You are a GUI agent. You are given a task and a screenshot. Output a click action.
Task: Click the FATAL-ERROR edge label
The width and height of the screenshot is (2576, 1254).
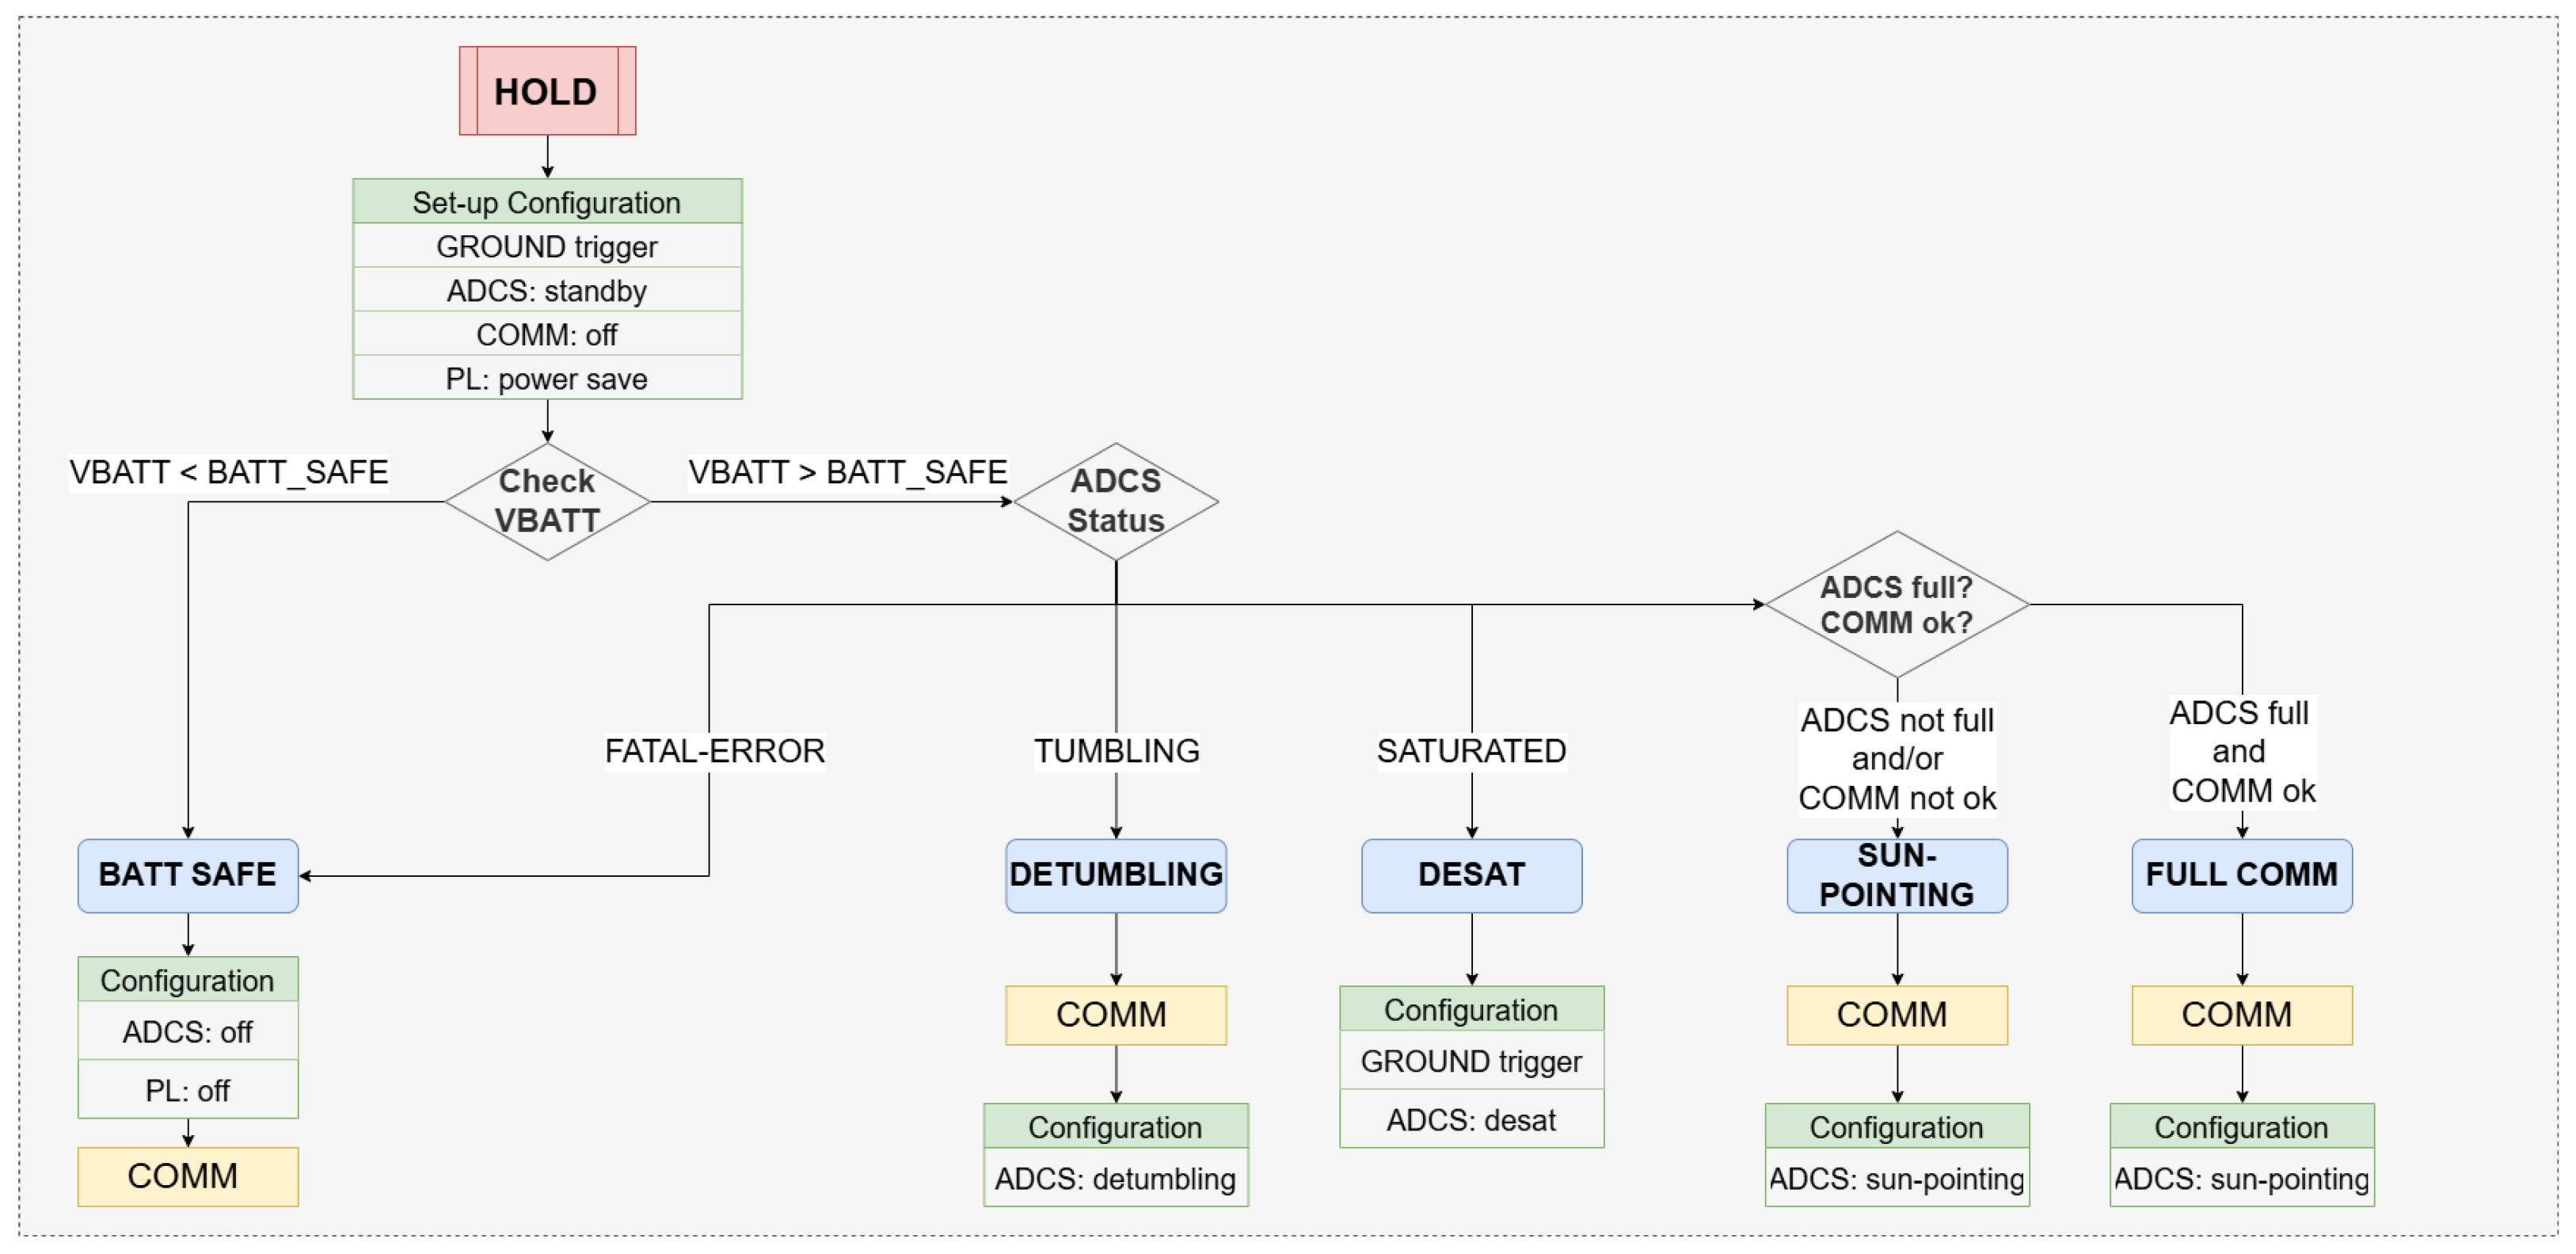tap(714, 751)
